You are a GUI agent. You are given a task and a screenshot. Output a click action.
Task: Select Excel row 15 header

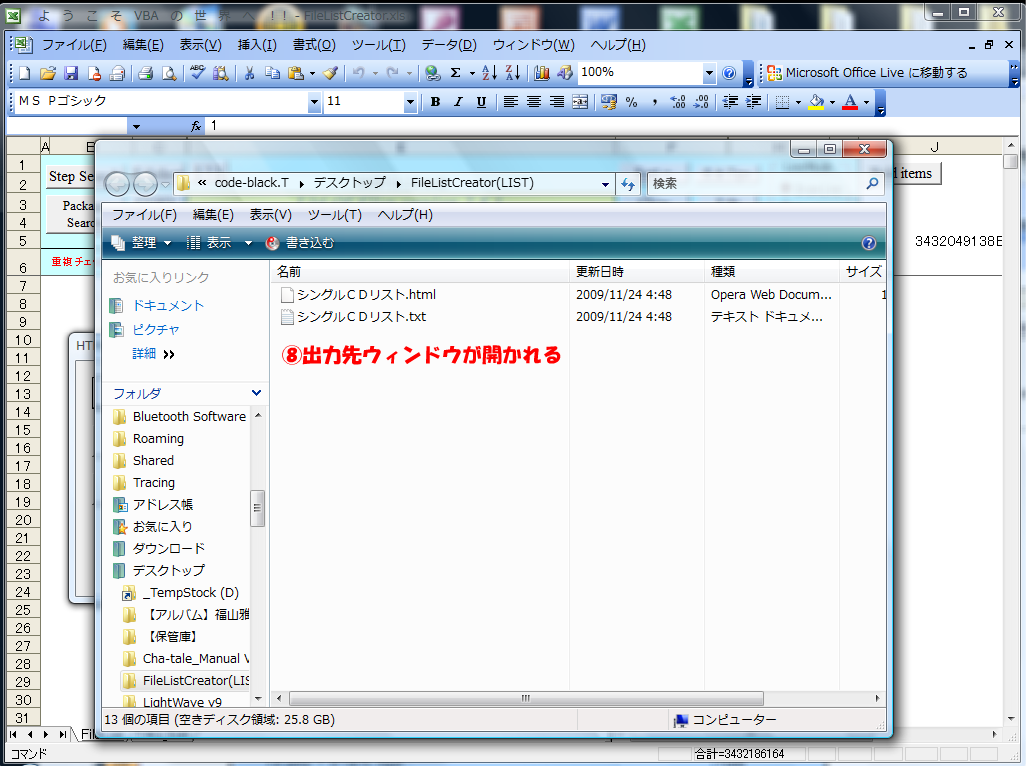point(23,430)
